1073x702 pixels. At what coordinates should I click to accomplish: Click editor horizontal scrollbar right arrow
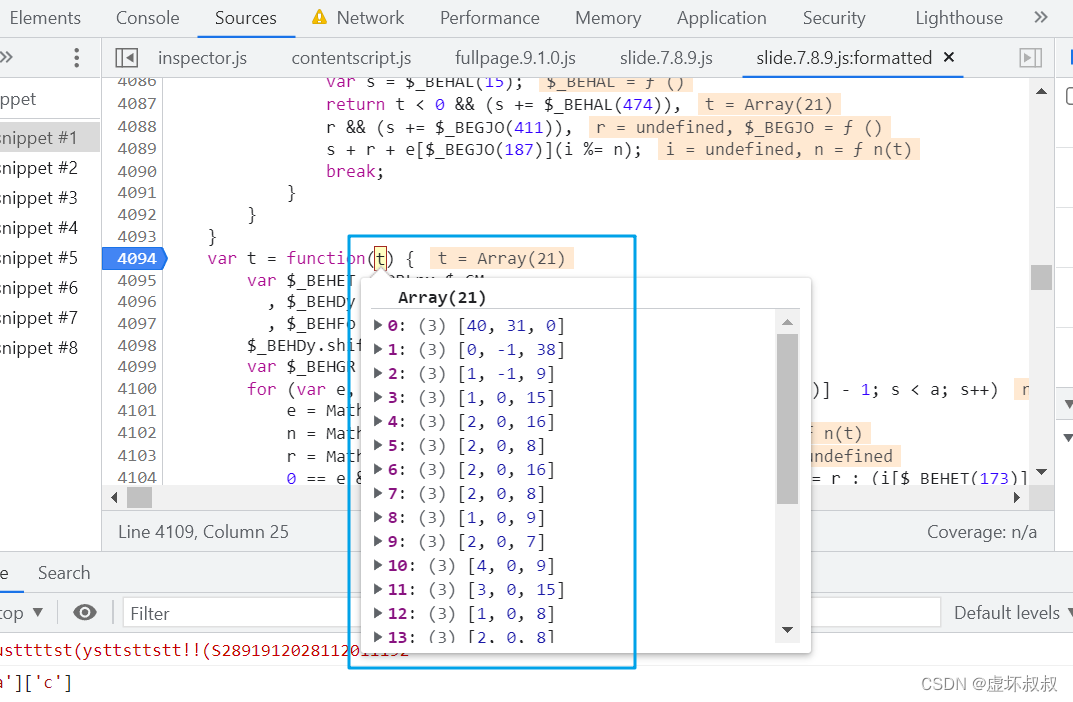pyautogui.click(x=1017, y=497)
